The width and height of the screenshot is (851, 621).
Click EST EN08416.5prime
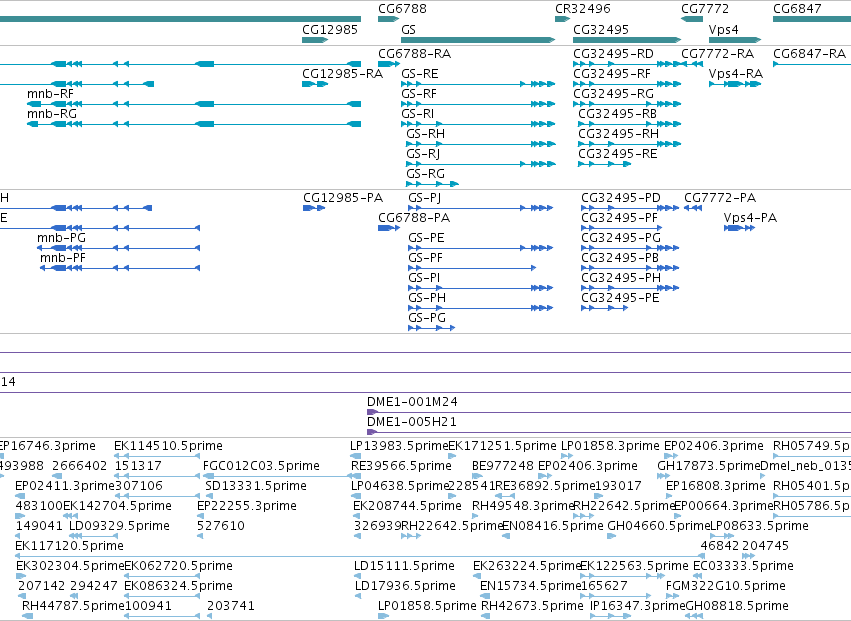click(506, 536)
